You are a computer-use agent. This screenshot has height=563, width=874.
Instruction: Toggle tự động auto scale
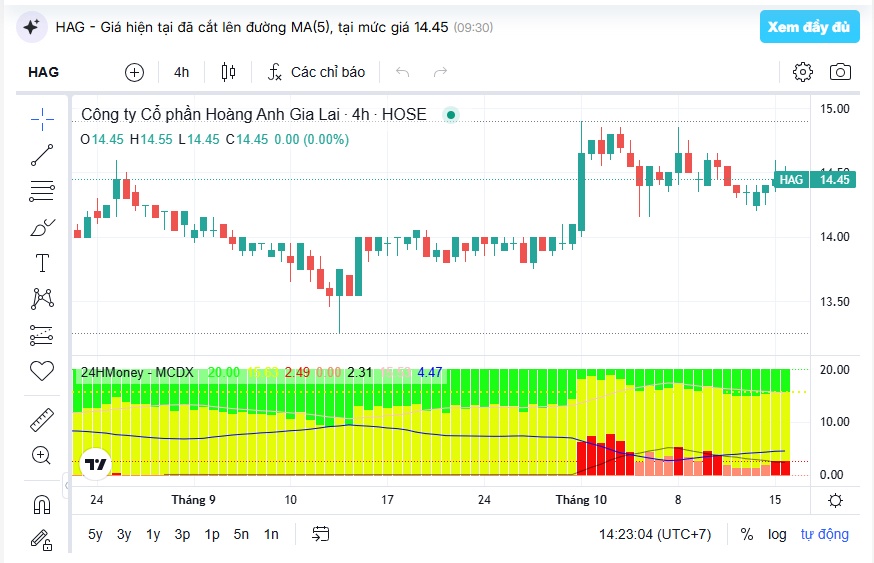(824, 534)
